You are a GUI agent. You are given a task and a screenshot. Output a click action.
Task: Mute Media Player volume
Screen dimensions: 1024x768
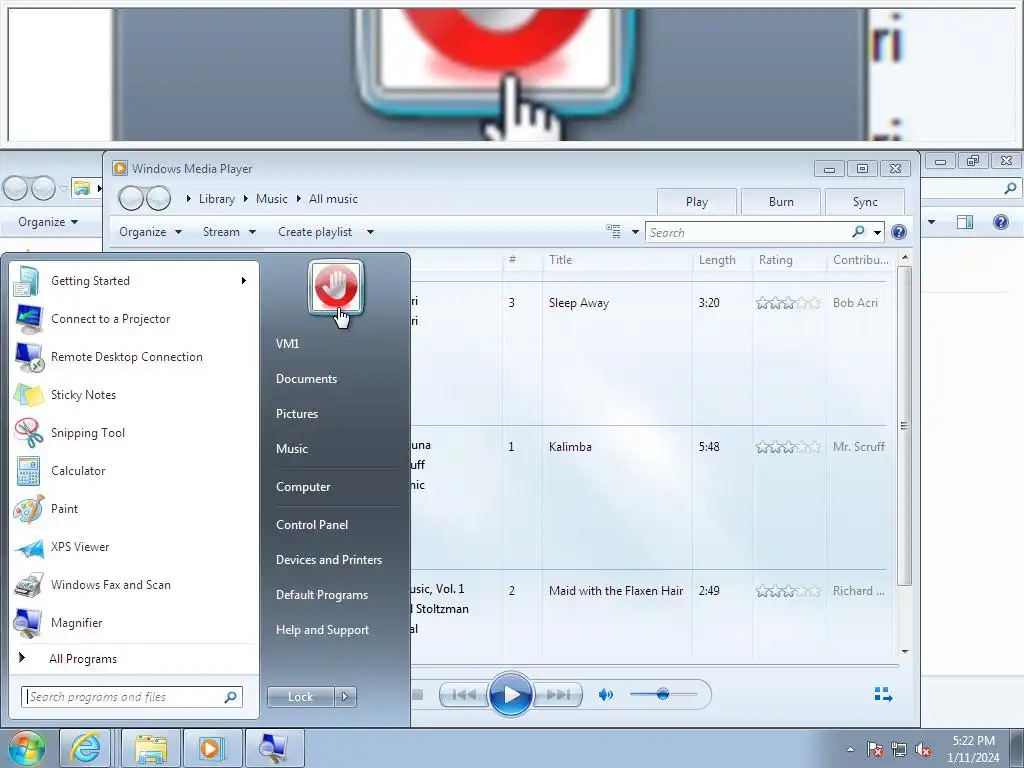pyautogui.click(x=605, y=695)
